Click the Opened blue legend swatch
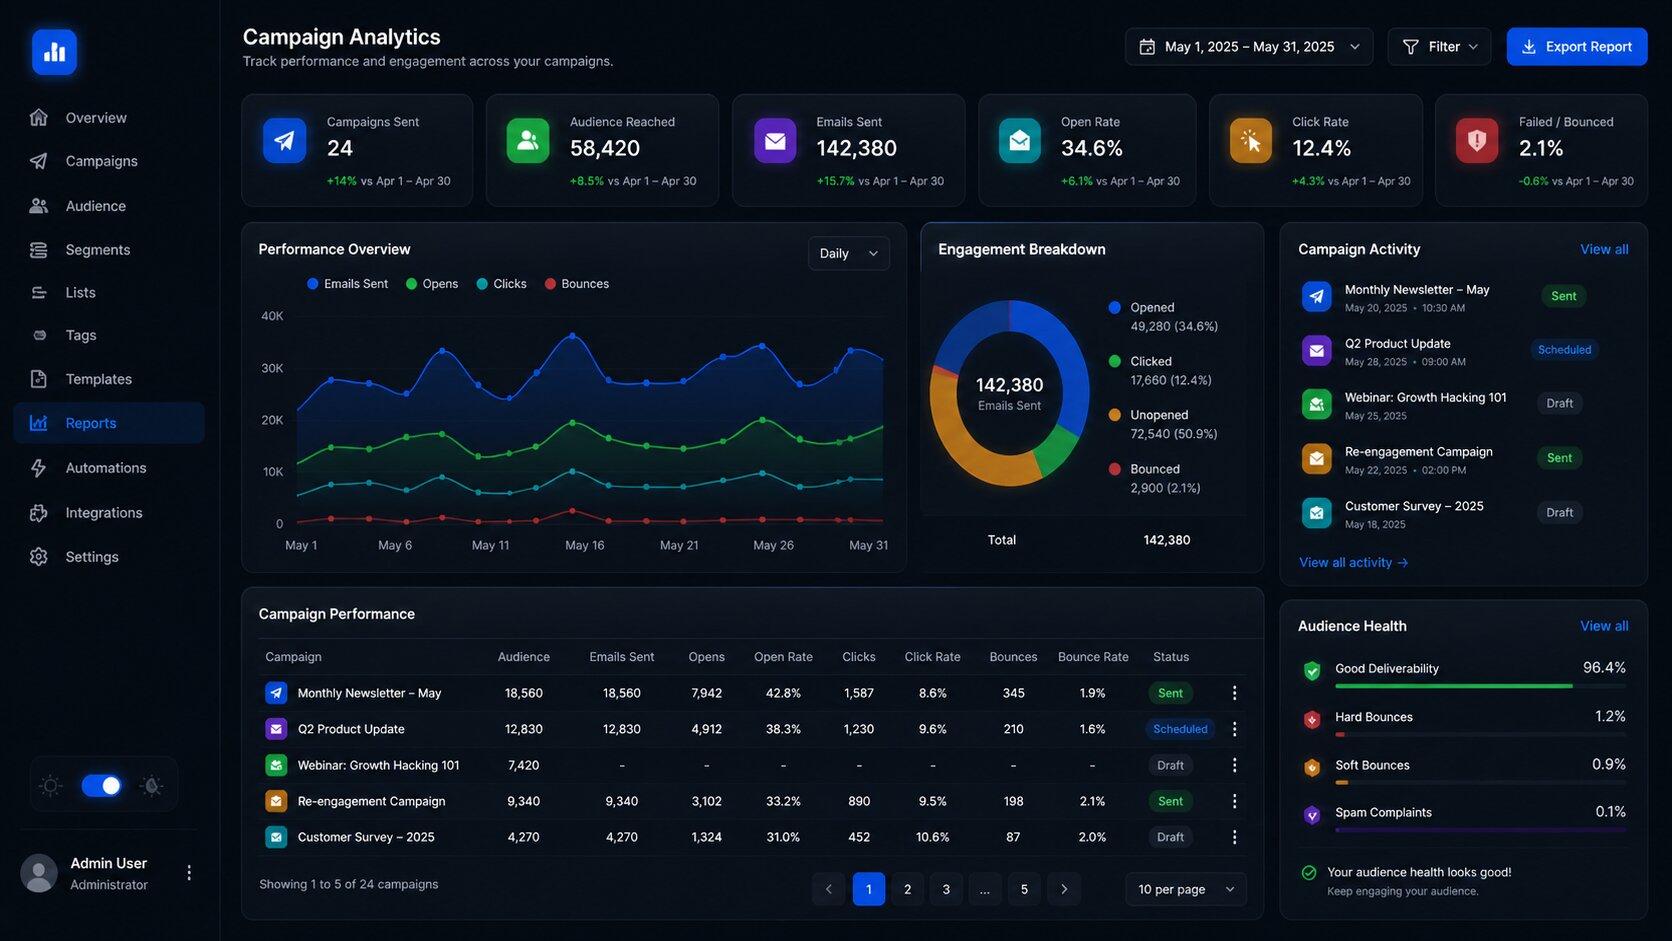 1114,307
